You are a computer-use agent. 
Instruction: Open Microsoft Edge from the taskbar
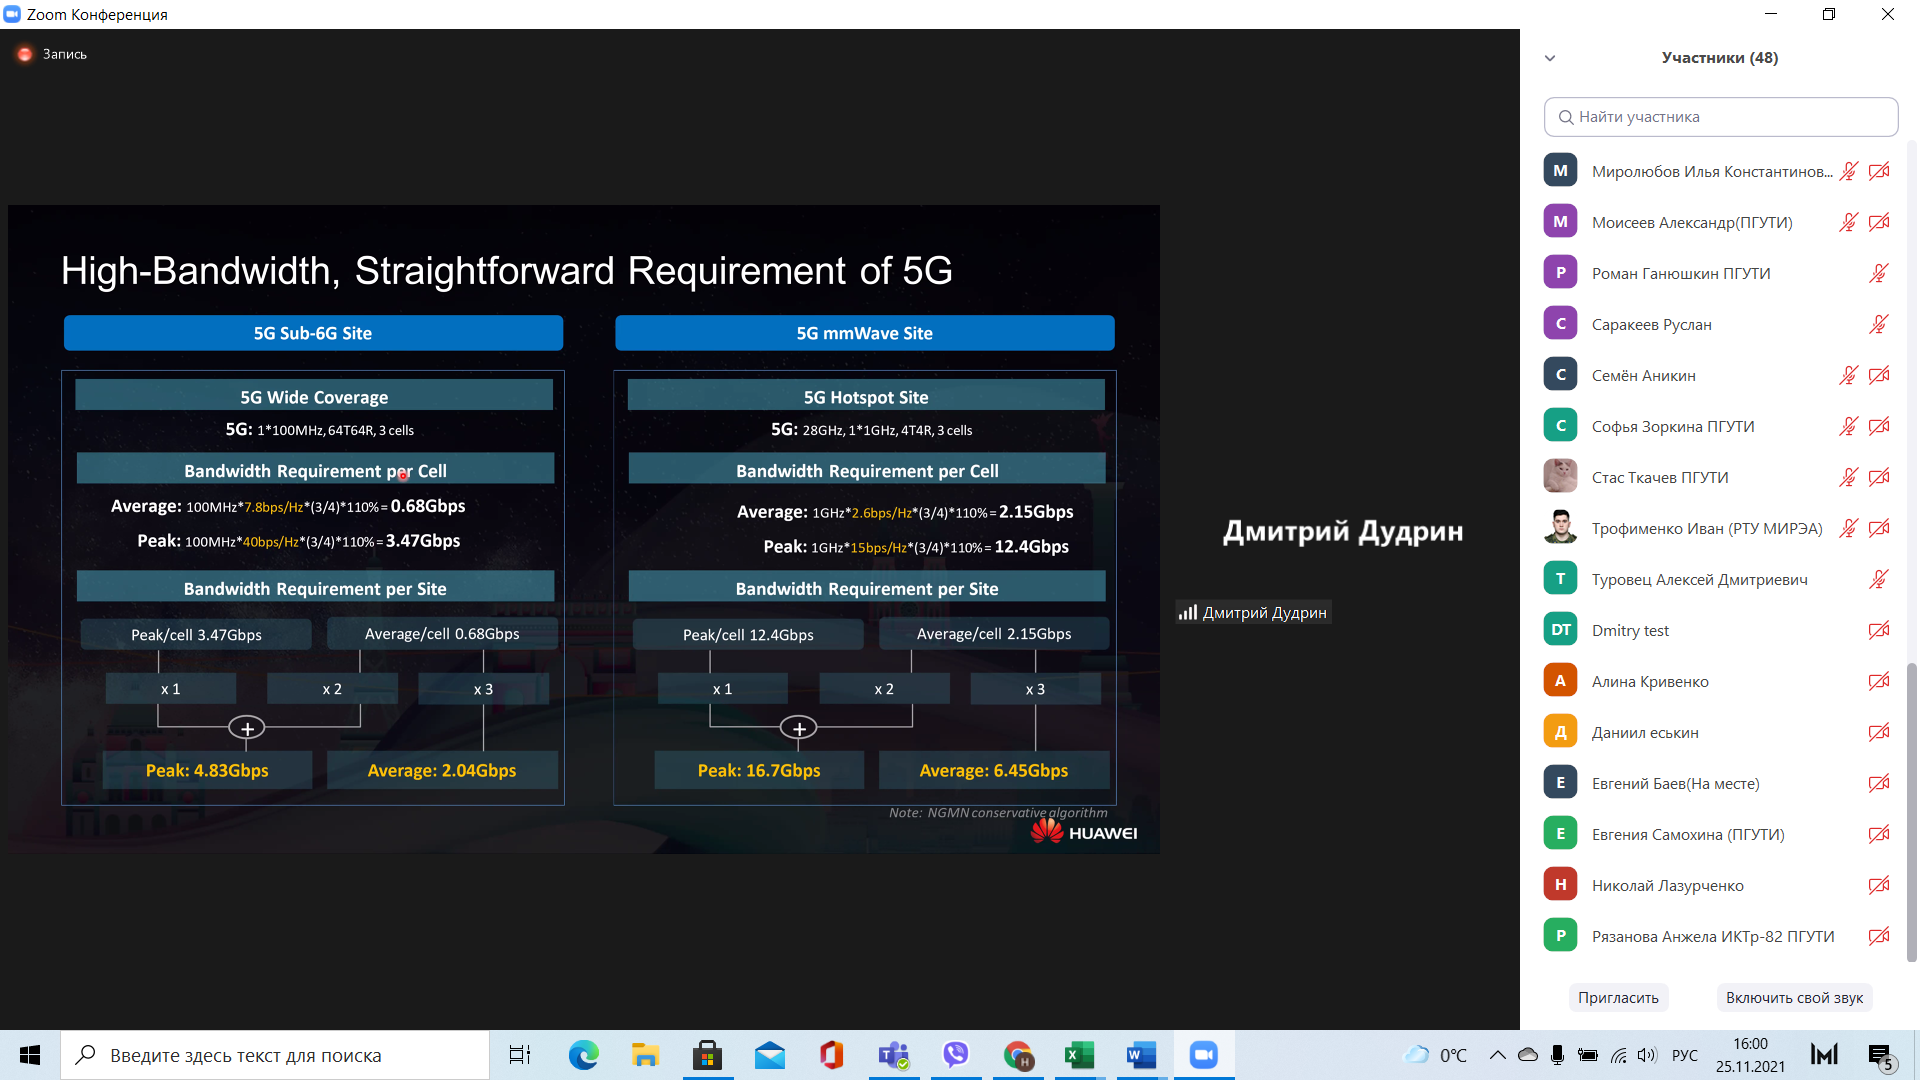583,1055
